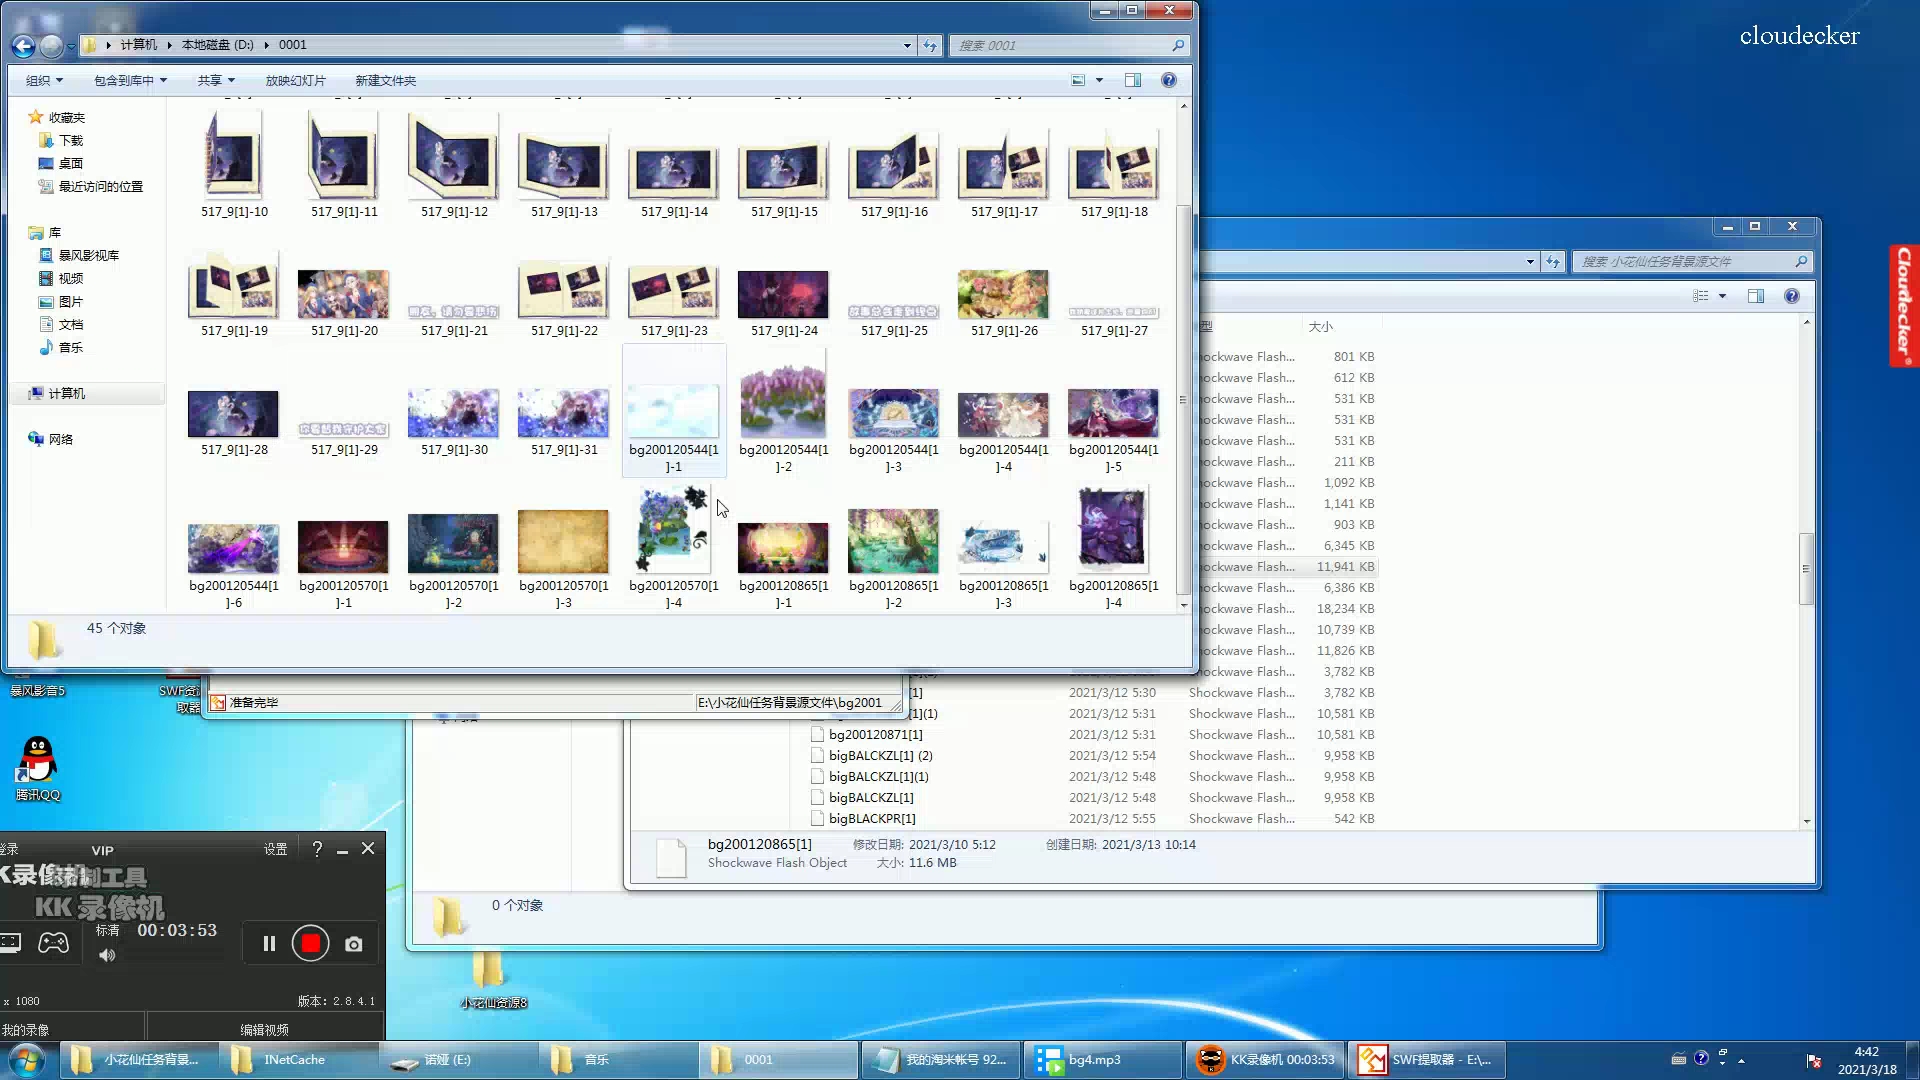The image size is (1920, 1080).
Task: Open Explorer help question mark icon
Action: tap(1168, 80)
